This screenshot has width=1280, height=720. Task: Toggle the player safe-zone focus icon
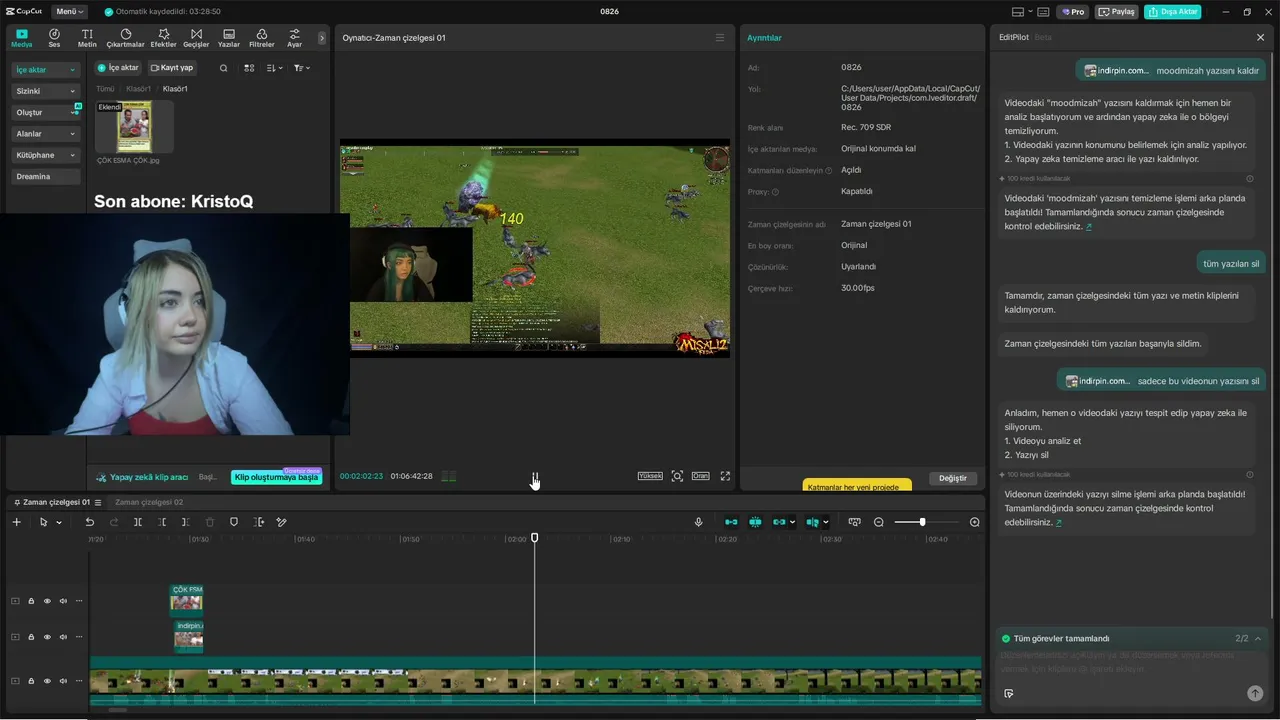pyautogui.click(x=677, y=476)
